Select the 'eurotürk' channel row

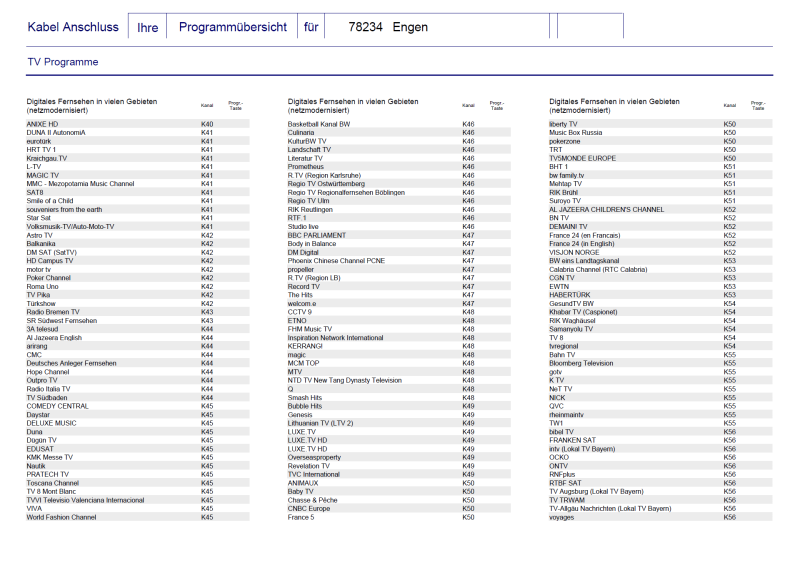138,141
